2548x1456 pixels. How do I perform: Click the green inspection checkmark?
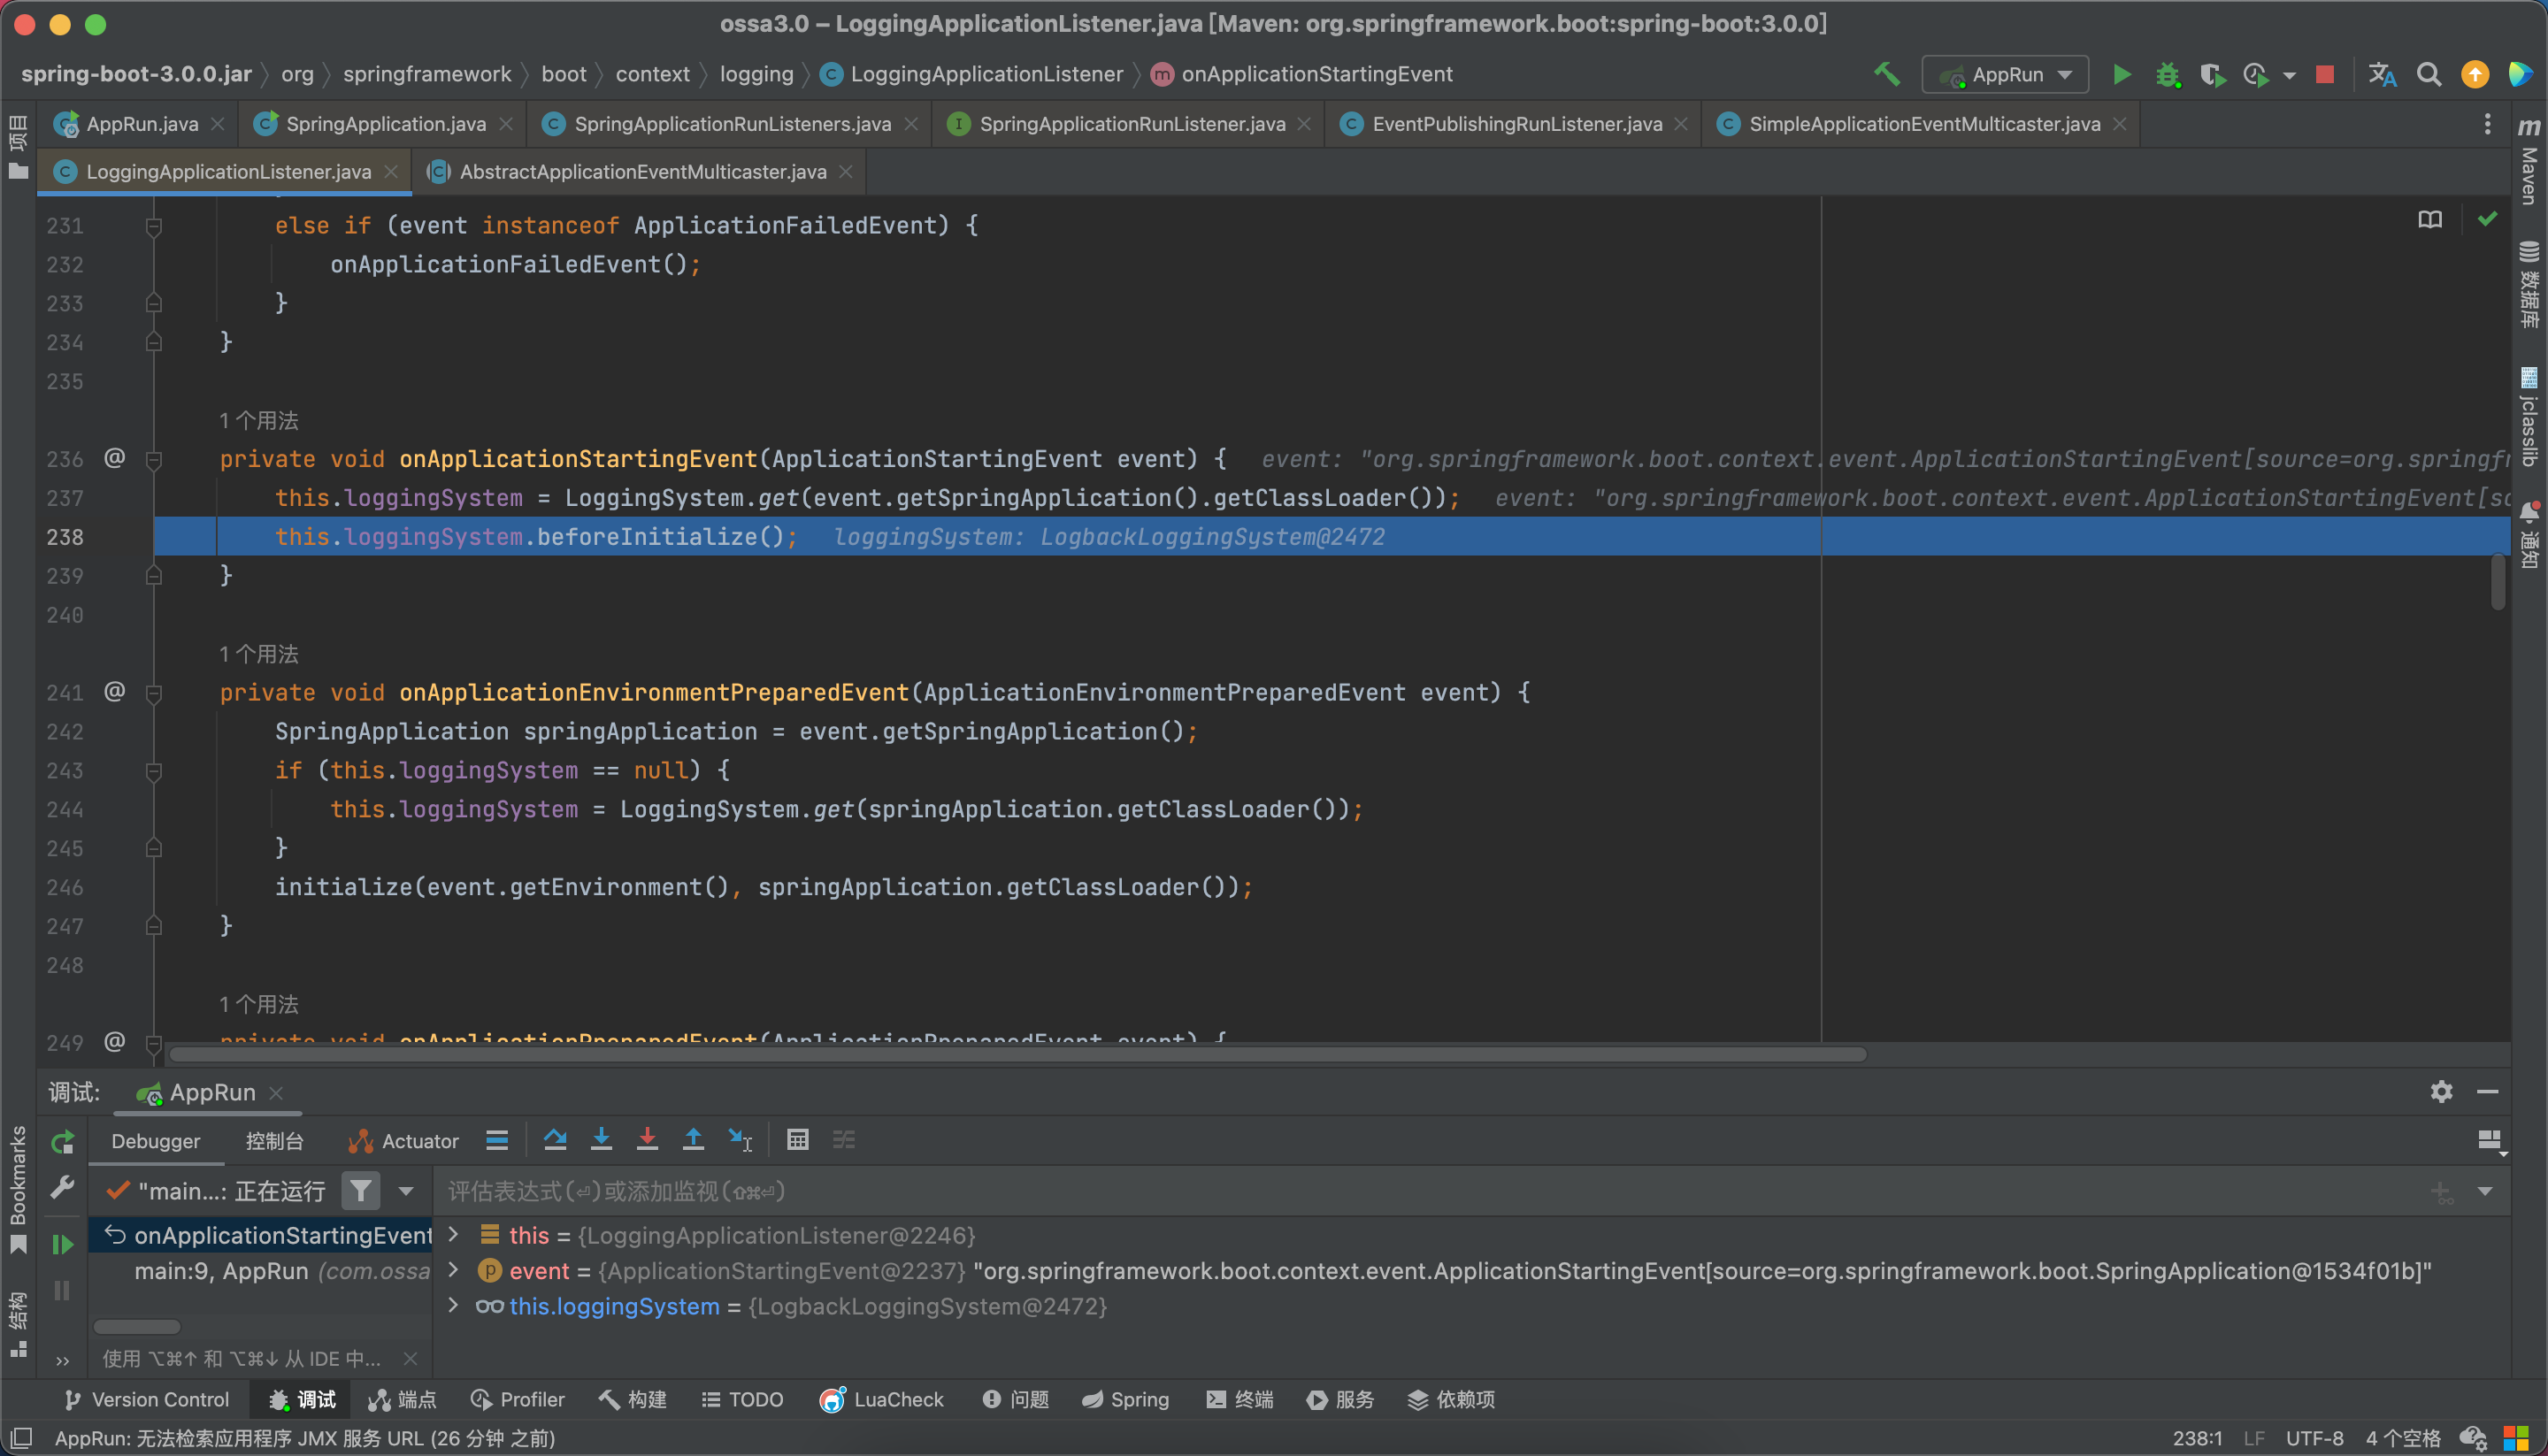point(2487,219)
